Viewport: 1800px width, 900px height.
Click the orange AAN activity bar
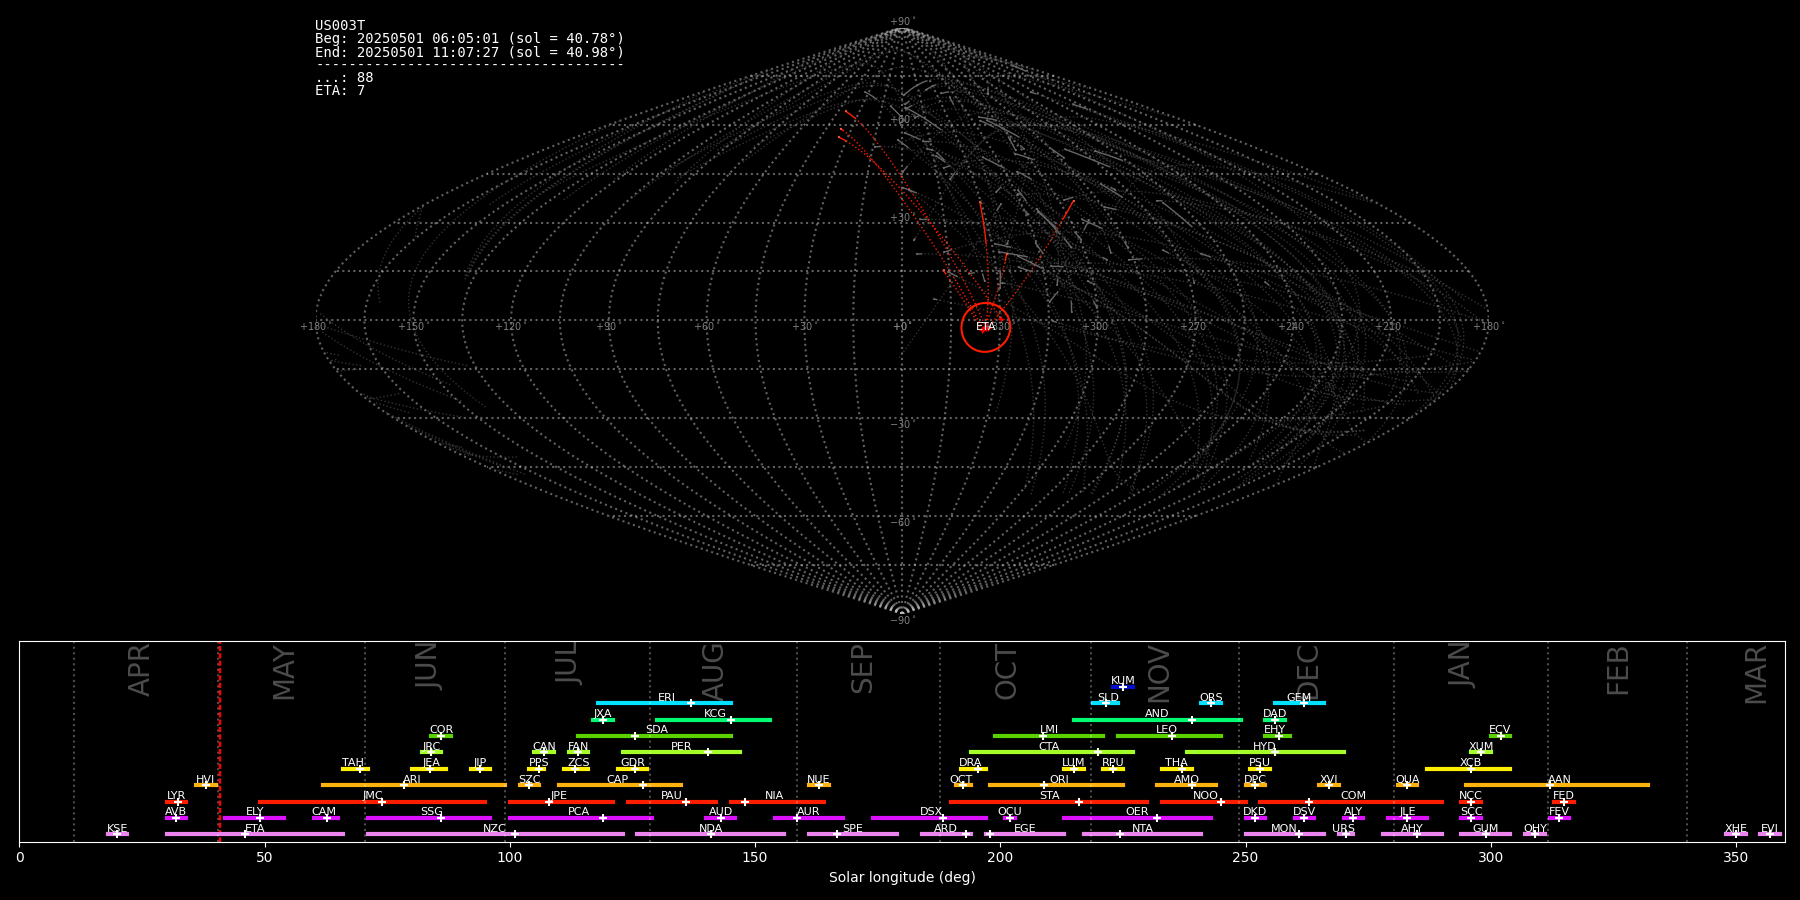click(x=1600, y=785)
